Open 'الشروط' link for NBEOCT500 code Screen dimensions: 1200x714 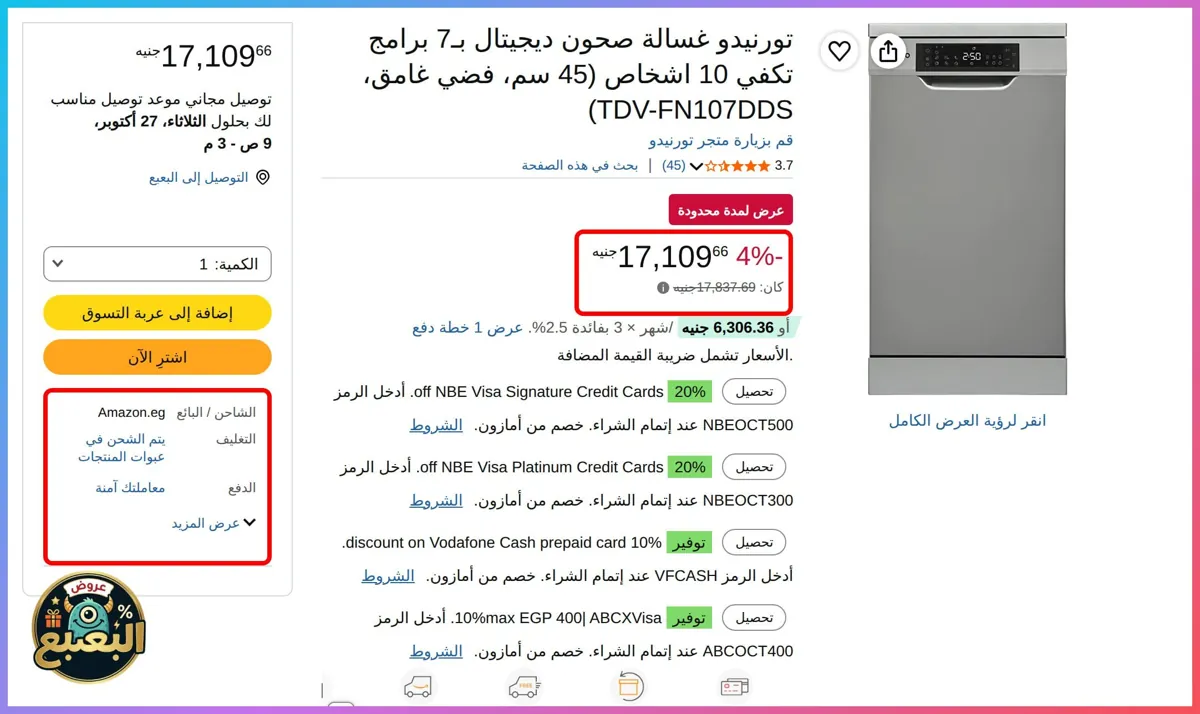[x=436, y=425]
